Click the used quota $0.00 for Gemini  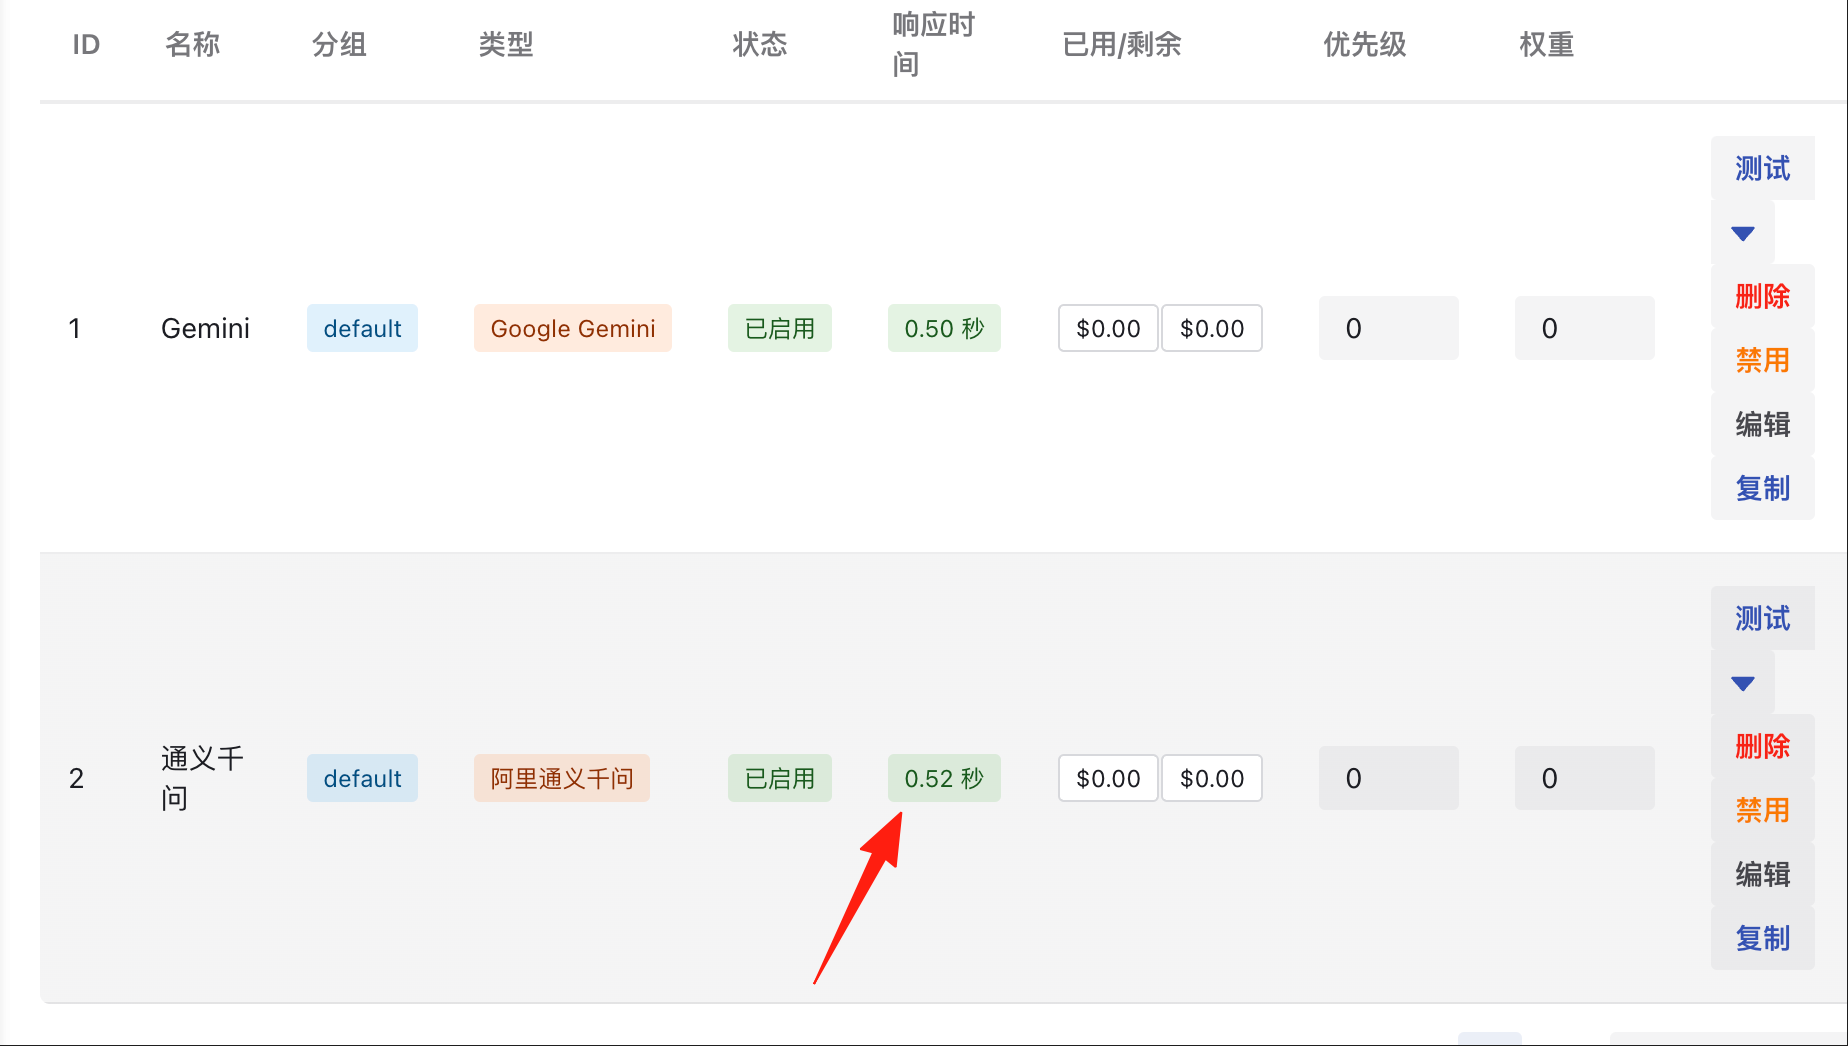[1108, 328]
